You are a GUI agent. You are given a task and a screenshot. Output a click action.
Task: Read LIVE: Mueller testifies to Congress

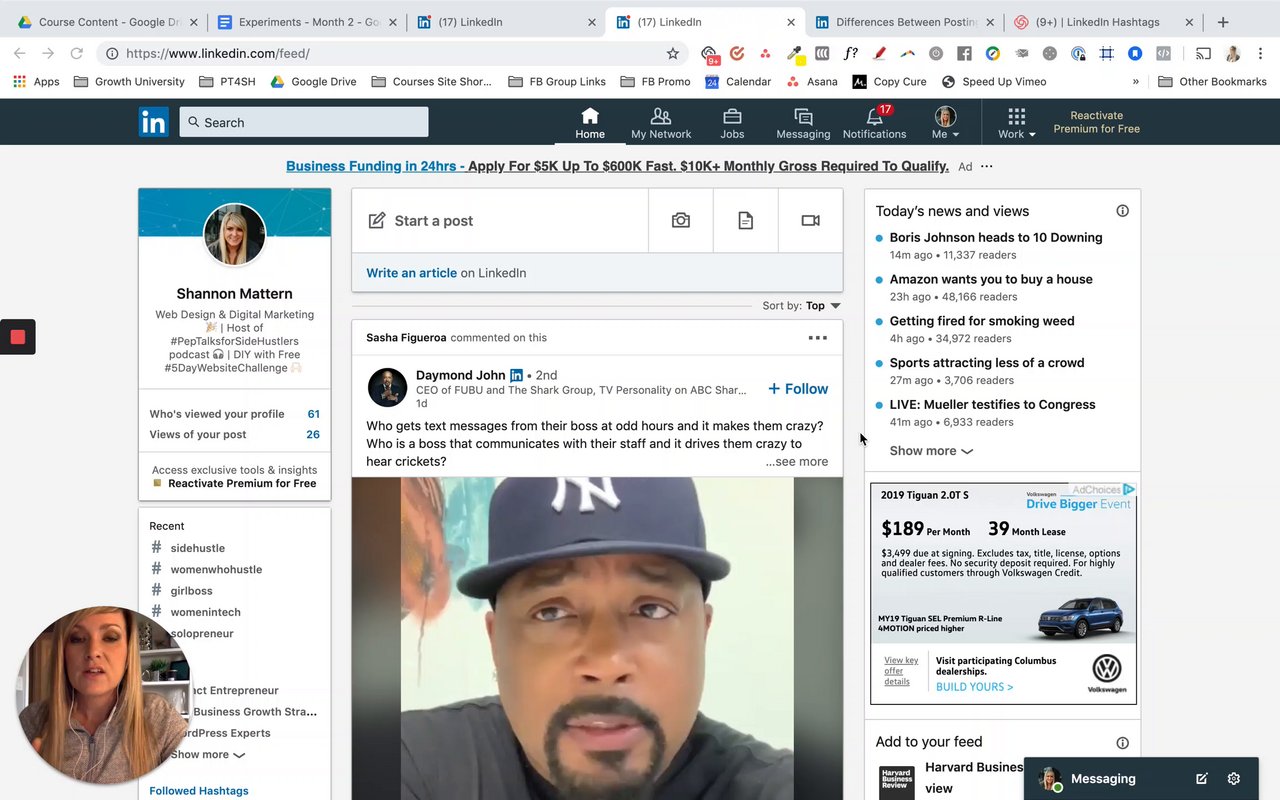(992, 406)
